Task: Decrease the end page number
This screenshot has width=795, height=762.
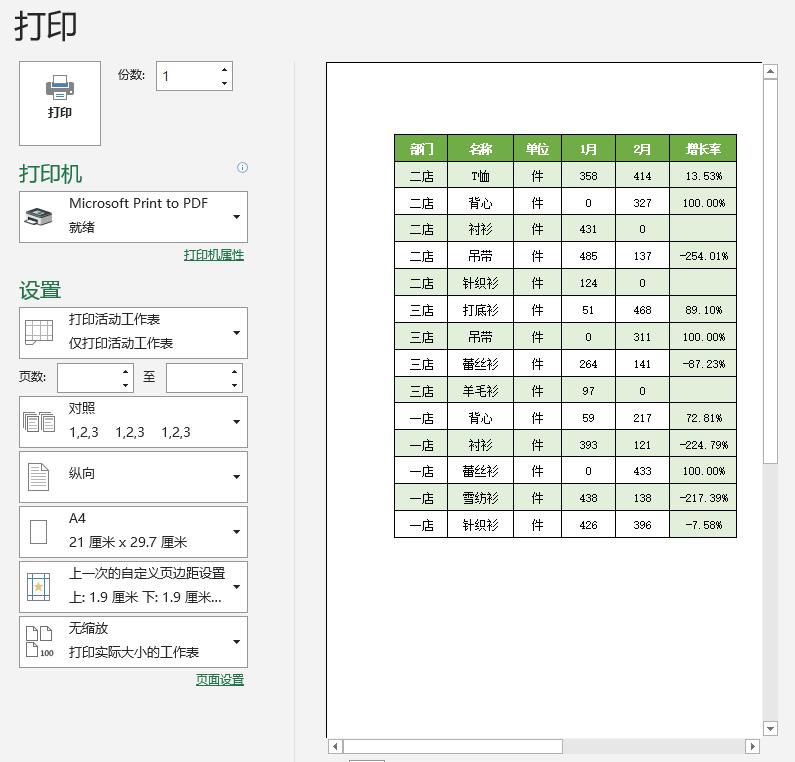Action: [234, 385]
